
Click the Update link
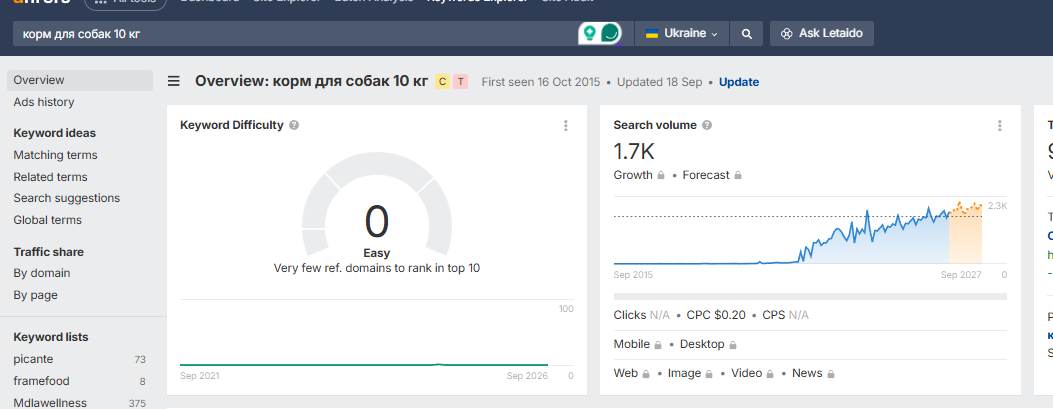point(739,82)
